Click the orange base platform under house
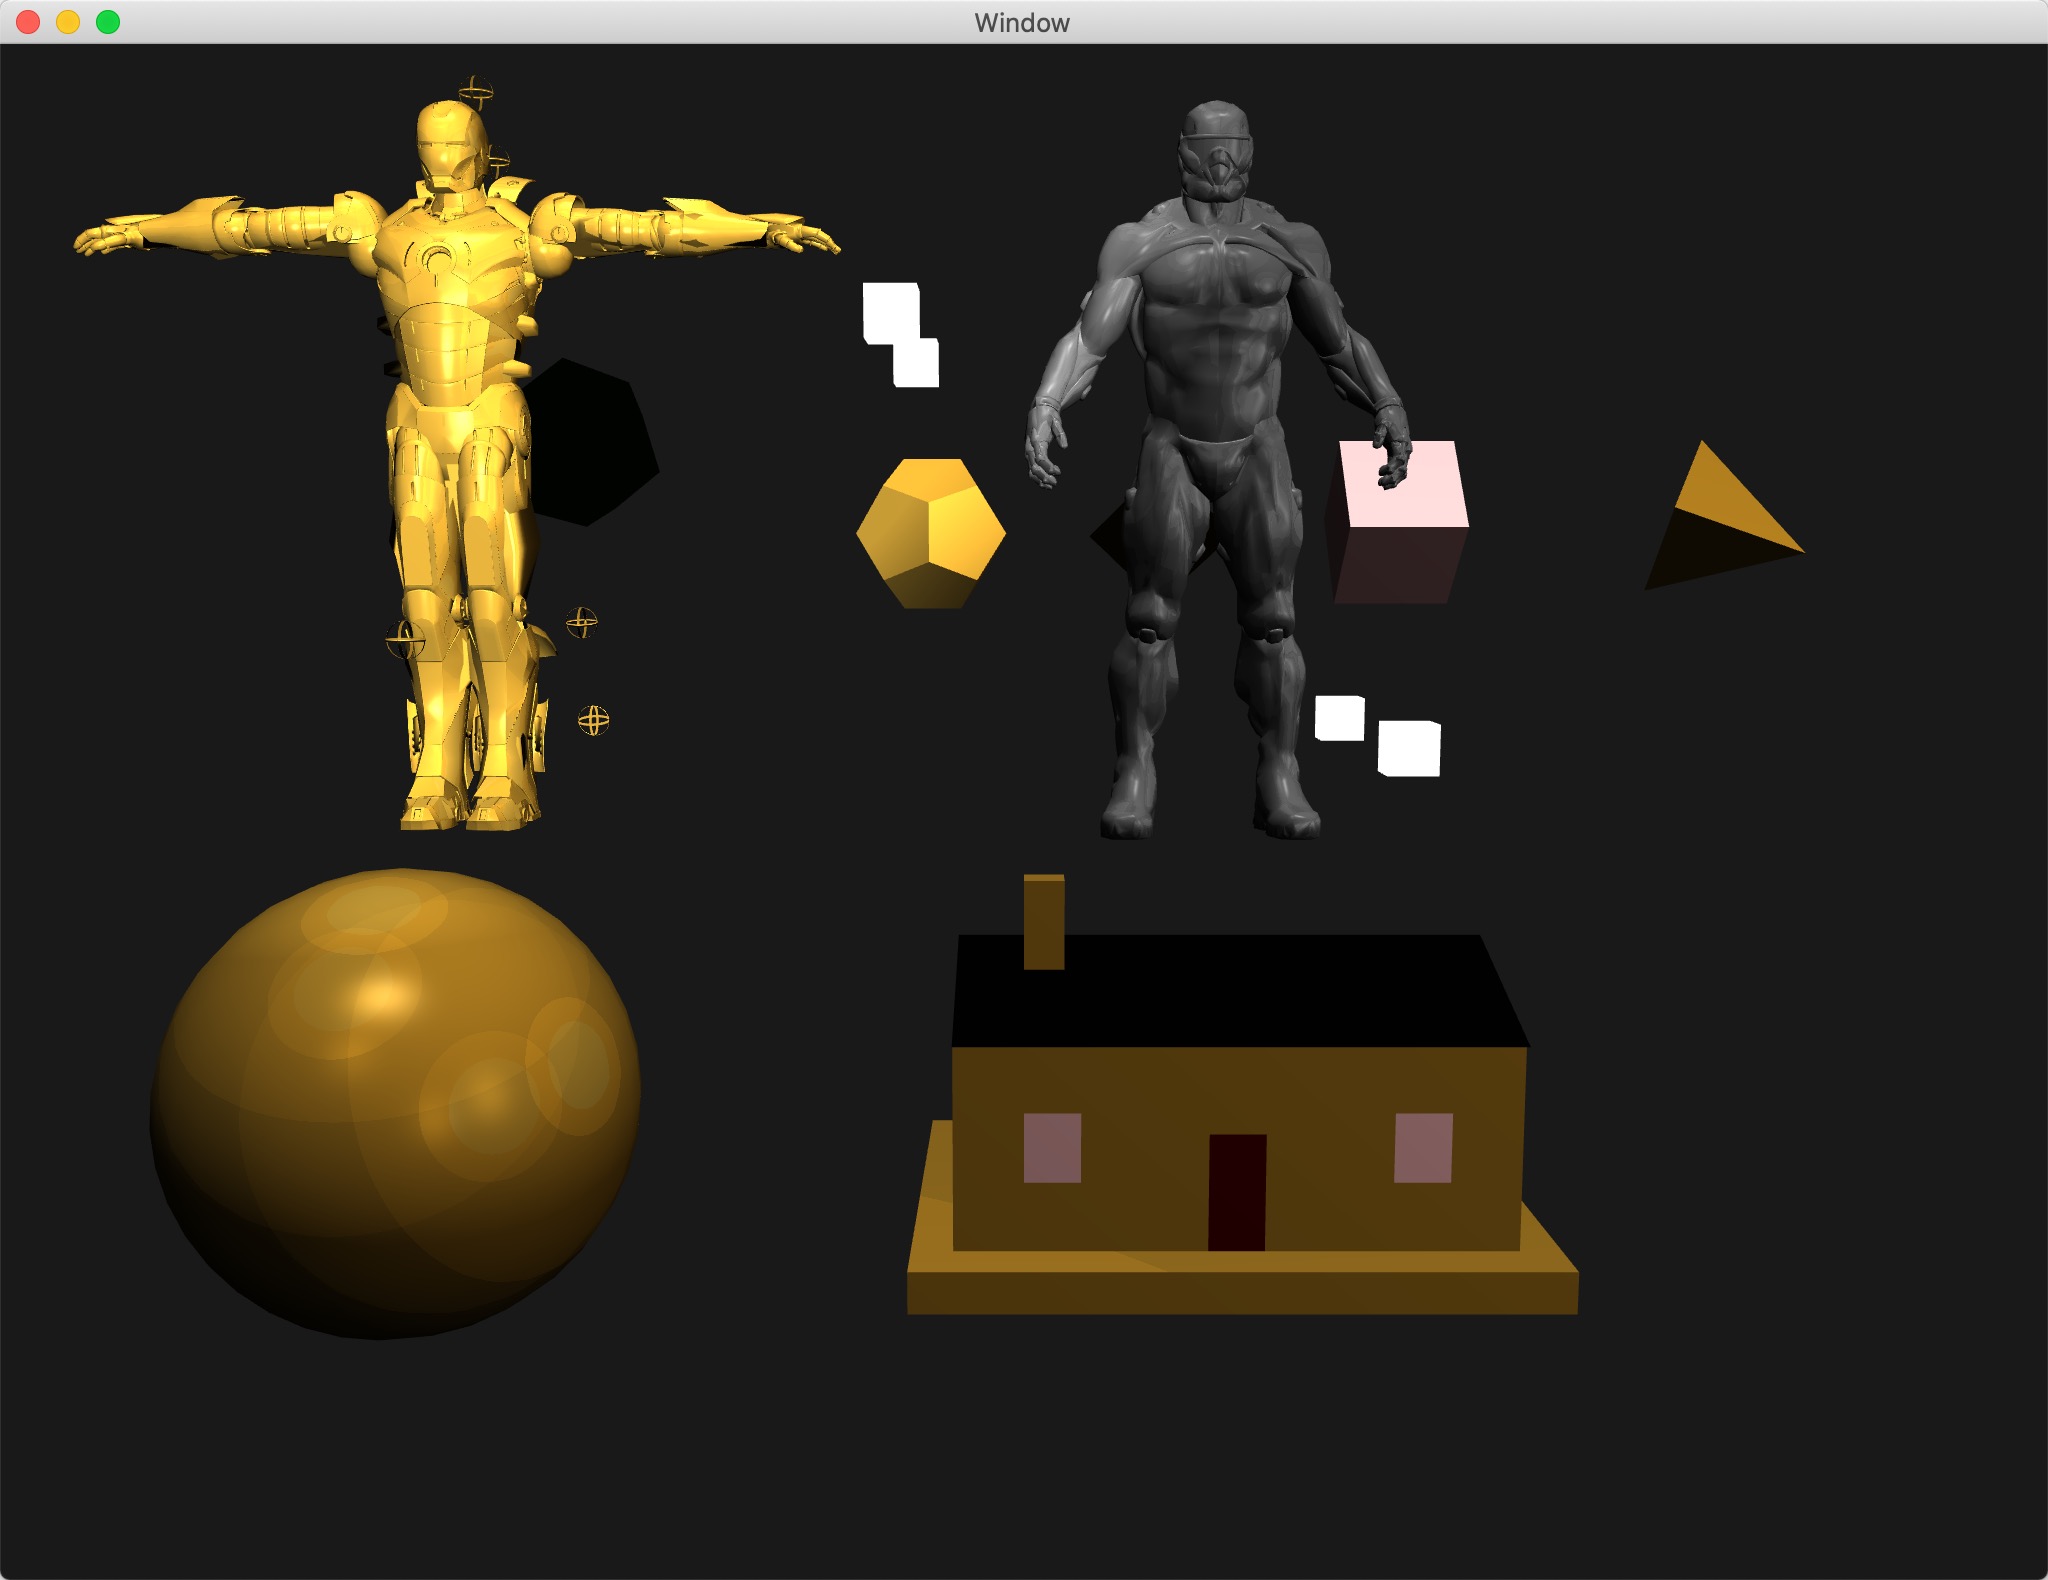The height and width of the screenshot is (1580, 2048). point(1240,1292)
